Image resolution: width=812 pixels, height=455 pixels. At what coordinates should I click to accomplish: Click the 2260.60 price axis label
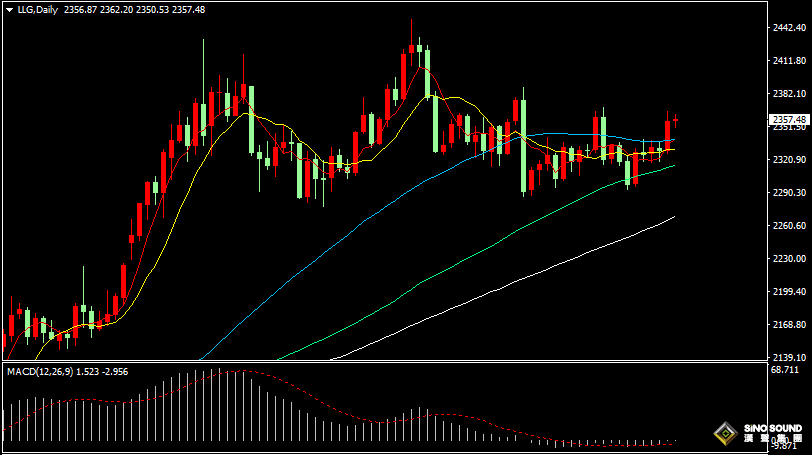pos(789,226)
